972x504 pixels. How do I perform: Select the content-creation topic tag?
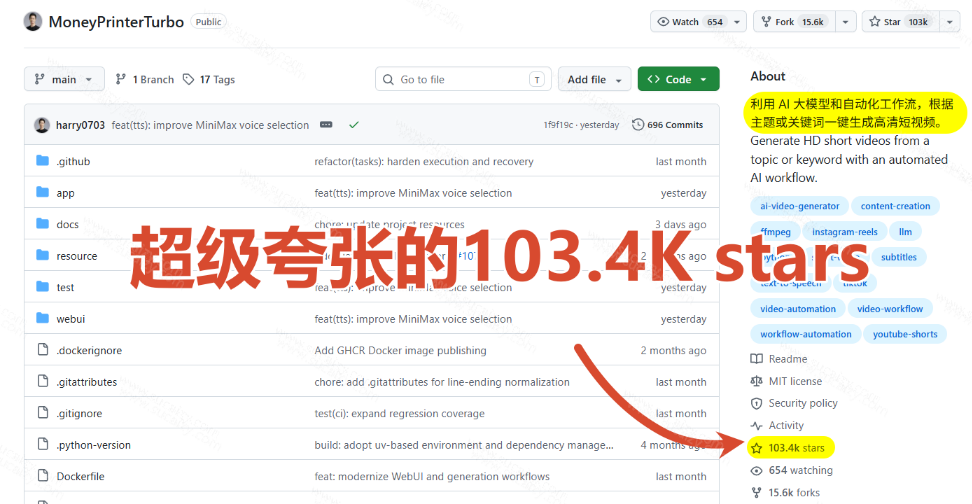[x=895, y=206]
